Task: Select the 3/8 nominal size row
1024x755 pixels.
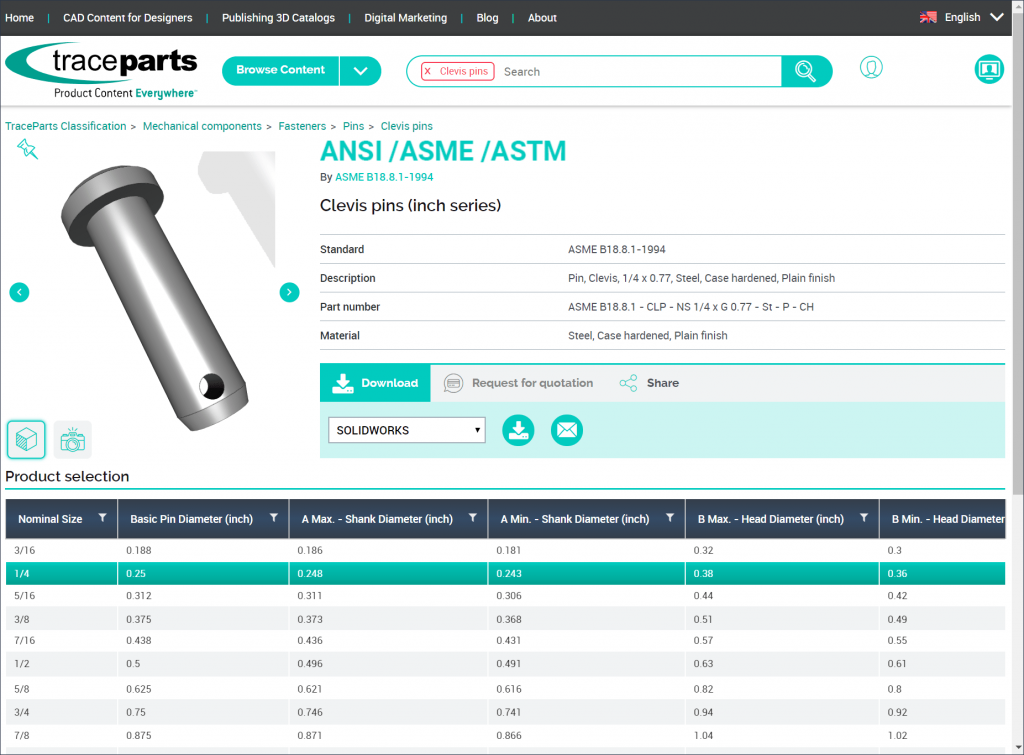Action: tap(505, 618)
